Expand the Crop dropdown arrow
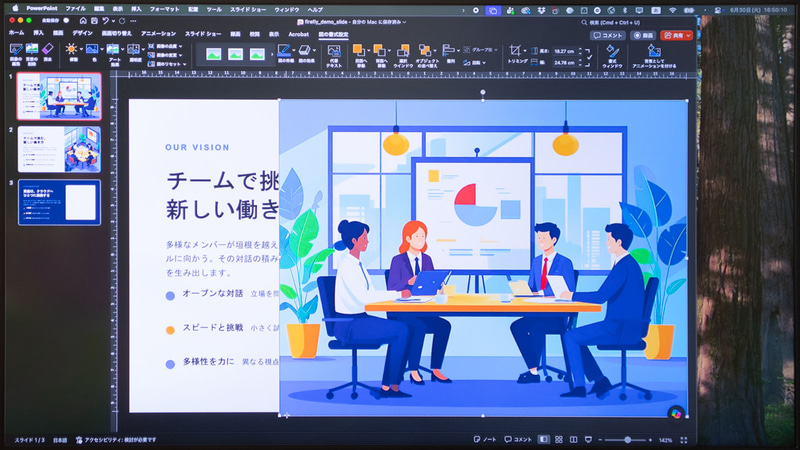 pos(525,50)
